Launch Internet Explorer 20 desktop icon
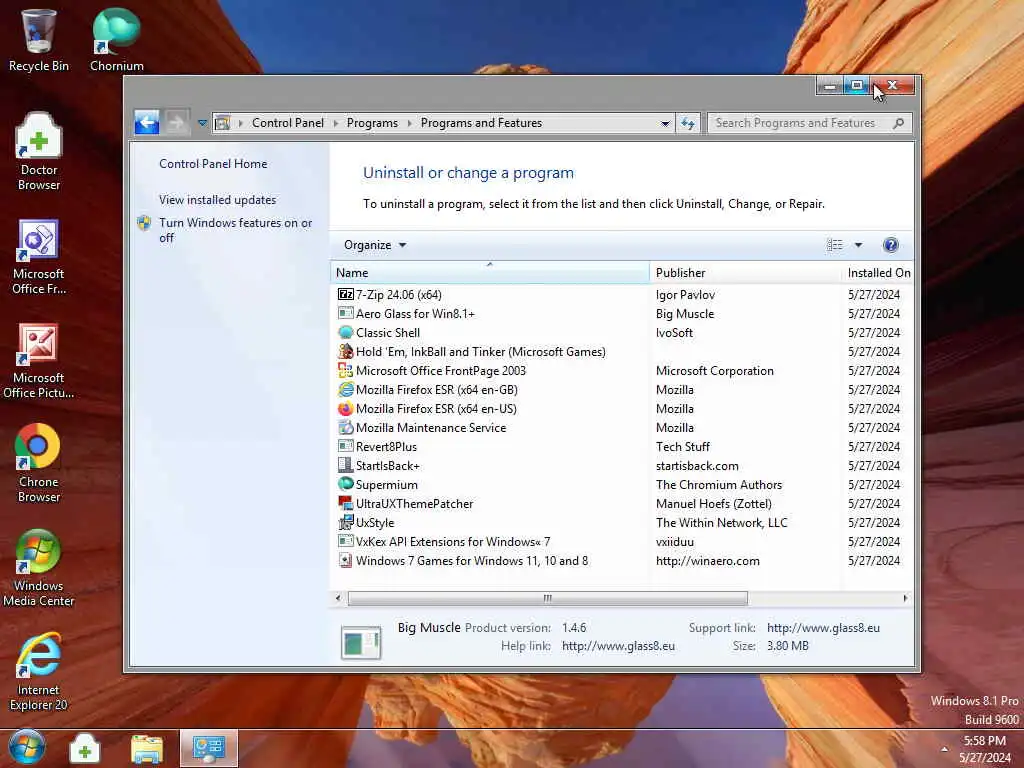The height and width of the screenshot is (768, 1024). click(39, 671)
